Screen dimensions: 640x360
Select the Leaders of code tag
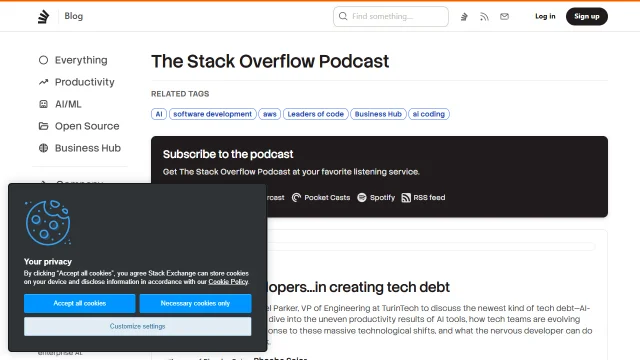[x=316, y=114]
